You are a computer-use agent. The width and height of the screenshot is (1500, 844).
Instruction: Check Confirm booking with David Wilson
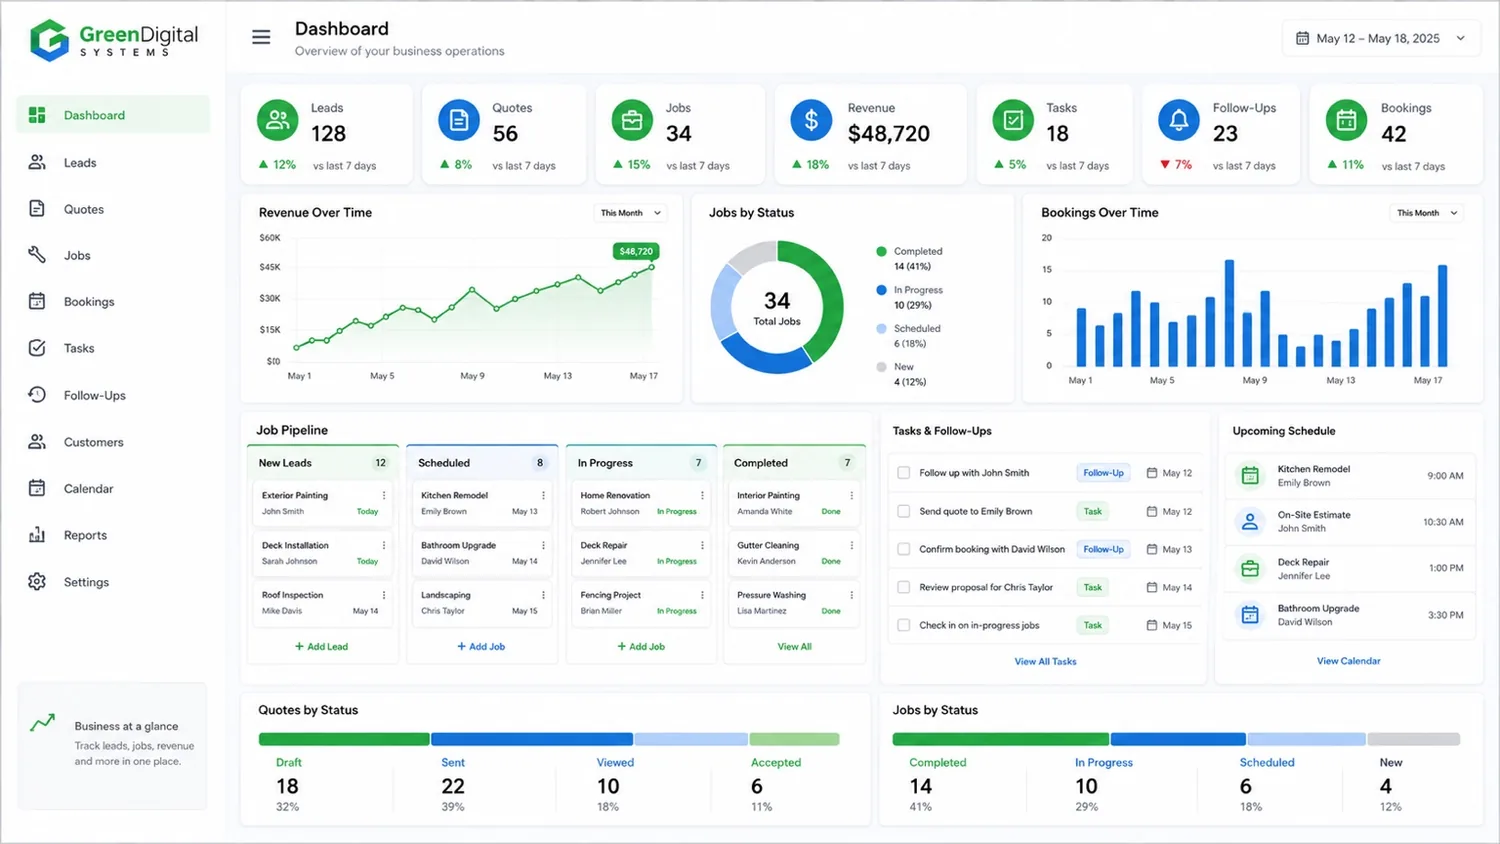[x=904, y=549]
